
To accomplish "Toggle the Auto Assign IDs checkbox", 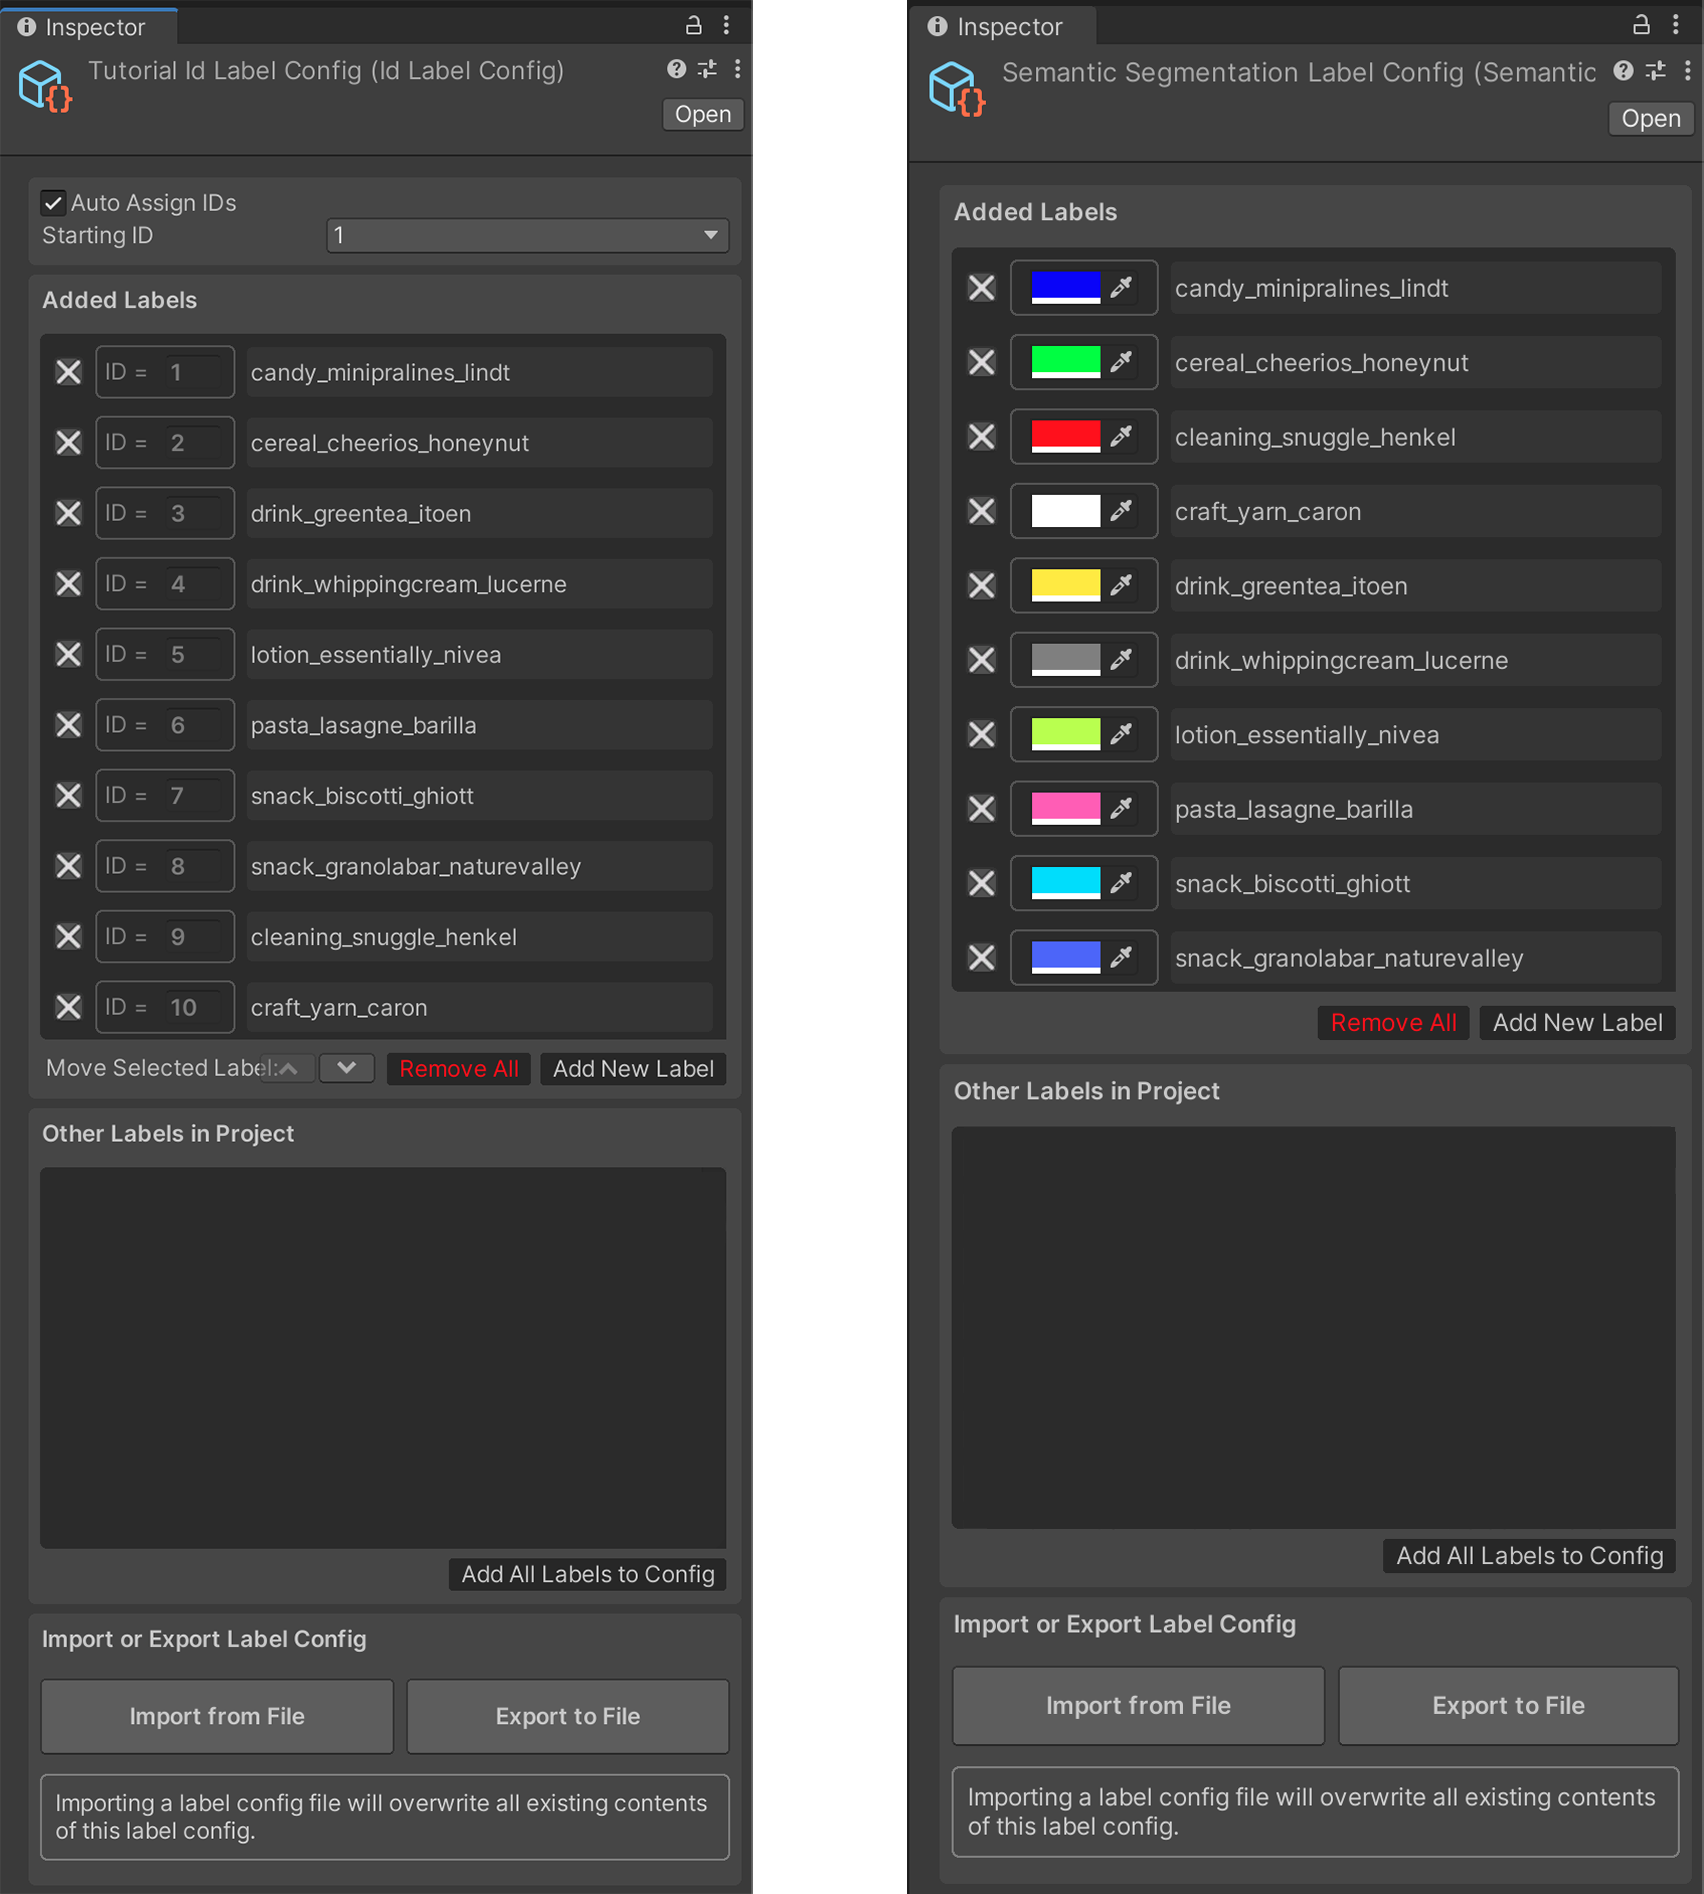I will (x=53, y=203).
